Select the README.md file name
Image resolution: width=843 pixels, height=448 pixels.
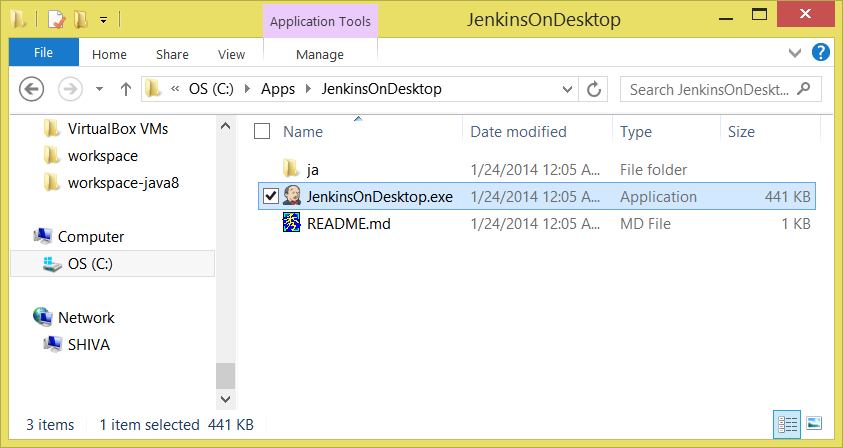pos(348,224)
